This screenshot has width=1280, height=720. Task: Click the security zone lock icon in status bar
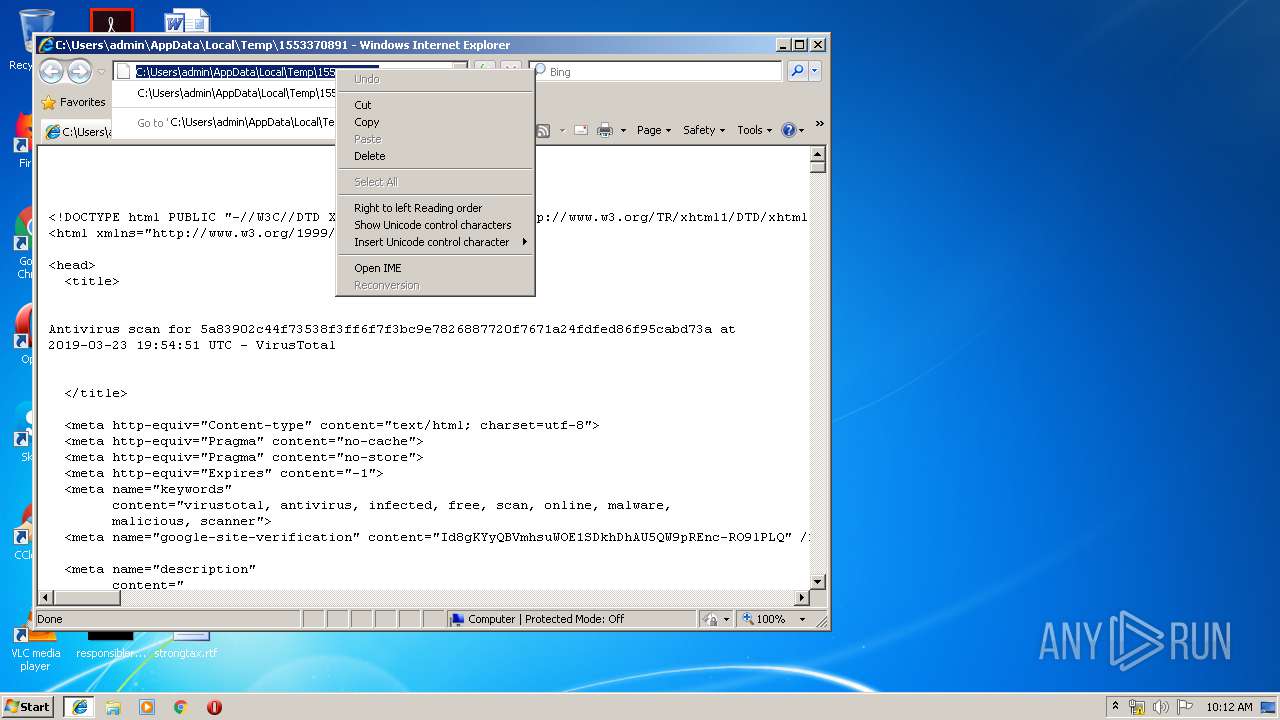710,619
